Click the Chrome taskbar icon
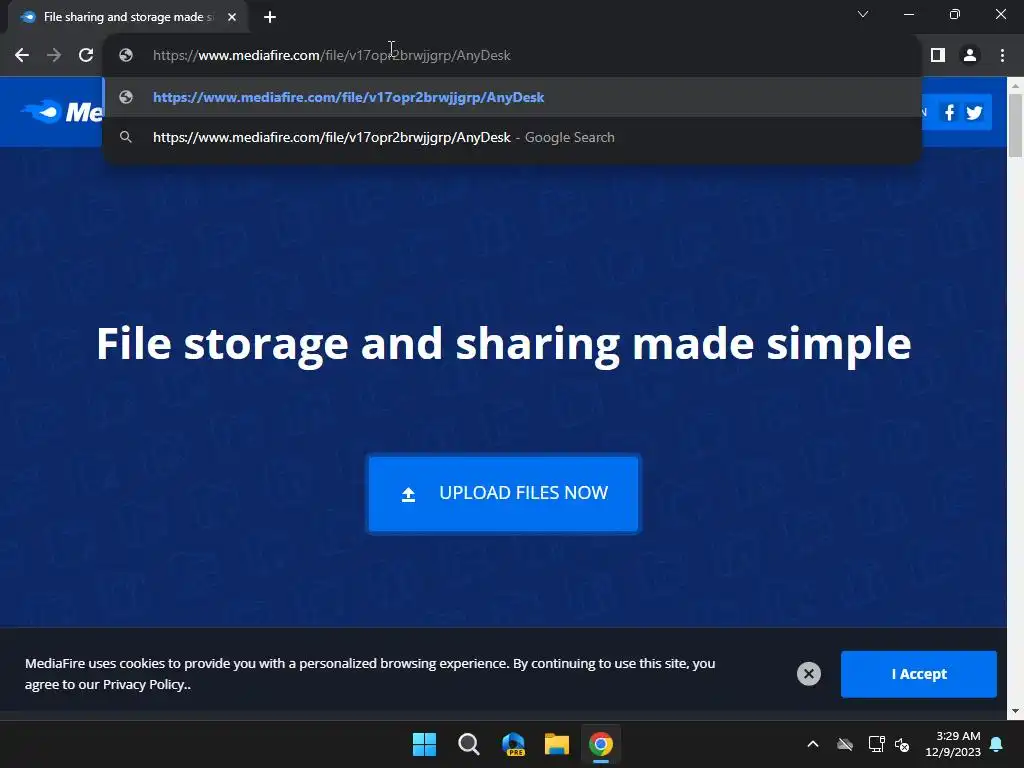This screenshot has width=1024, height=768. coord(601,744)
